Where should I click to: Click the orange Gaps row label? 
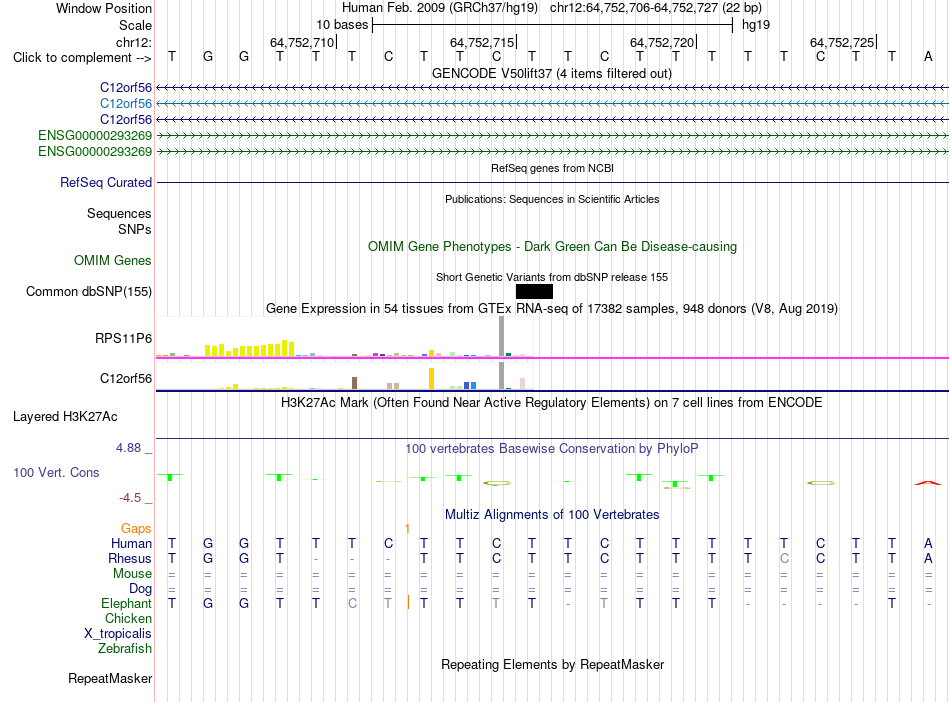[136, 529]
